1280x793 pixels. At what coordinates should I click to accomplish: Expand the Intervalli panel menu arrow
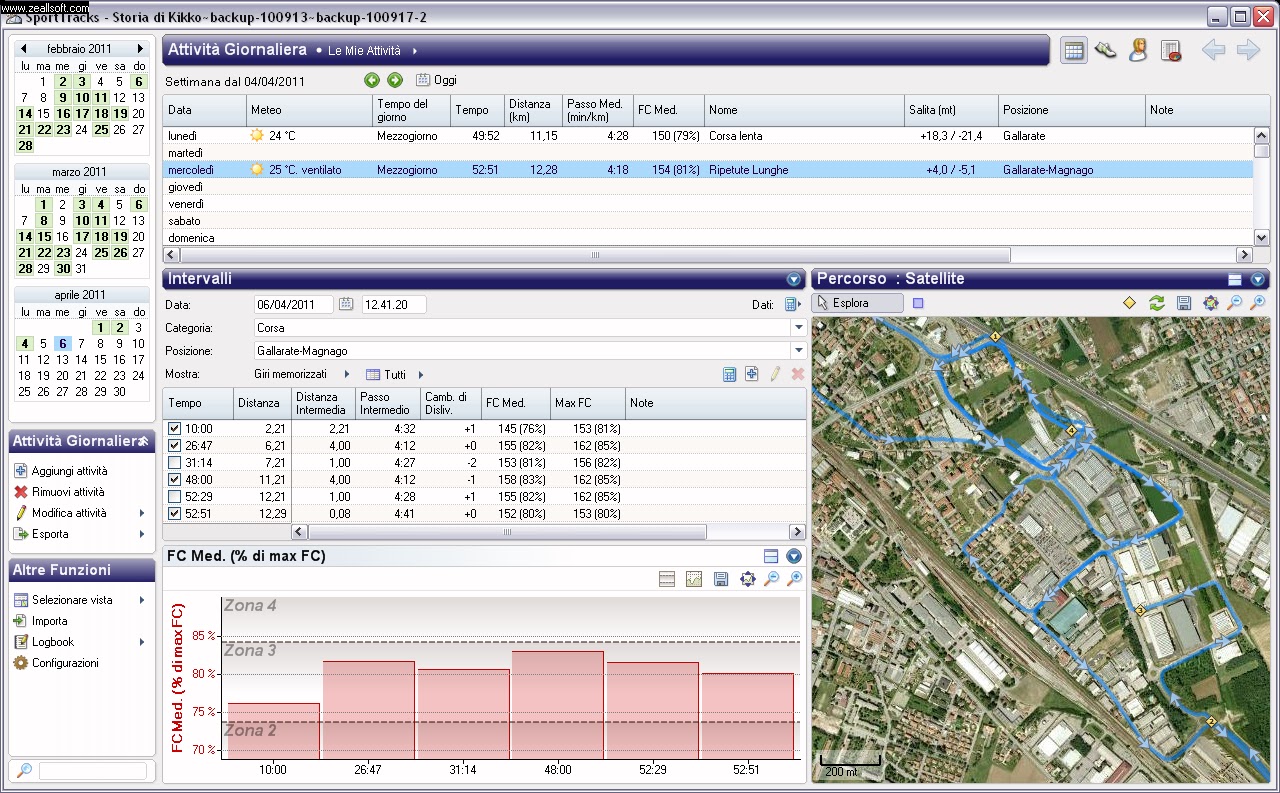pyautogui.click(x=794, y=280)
